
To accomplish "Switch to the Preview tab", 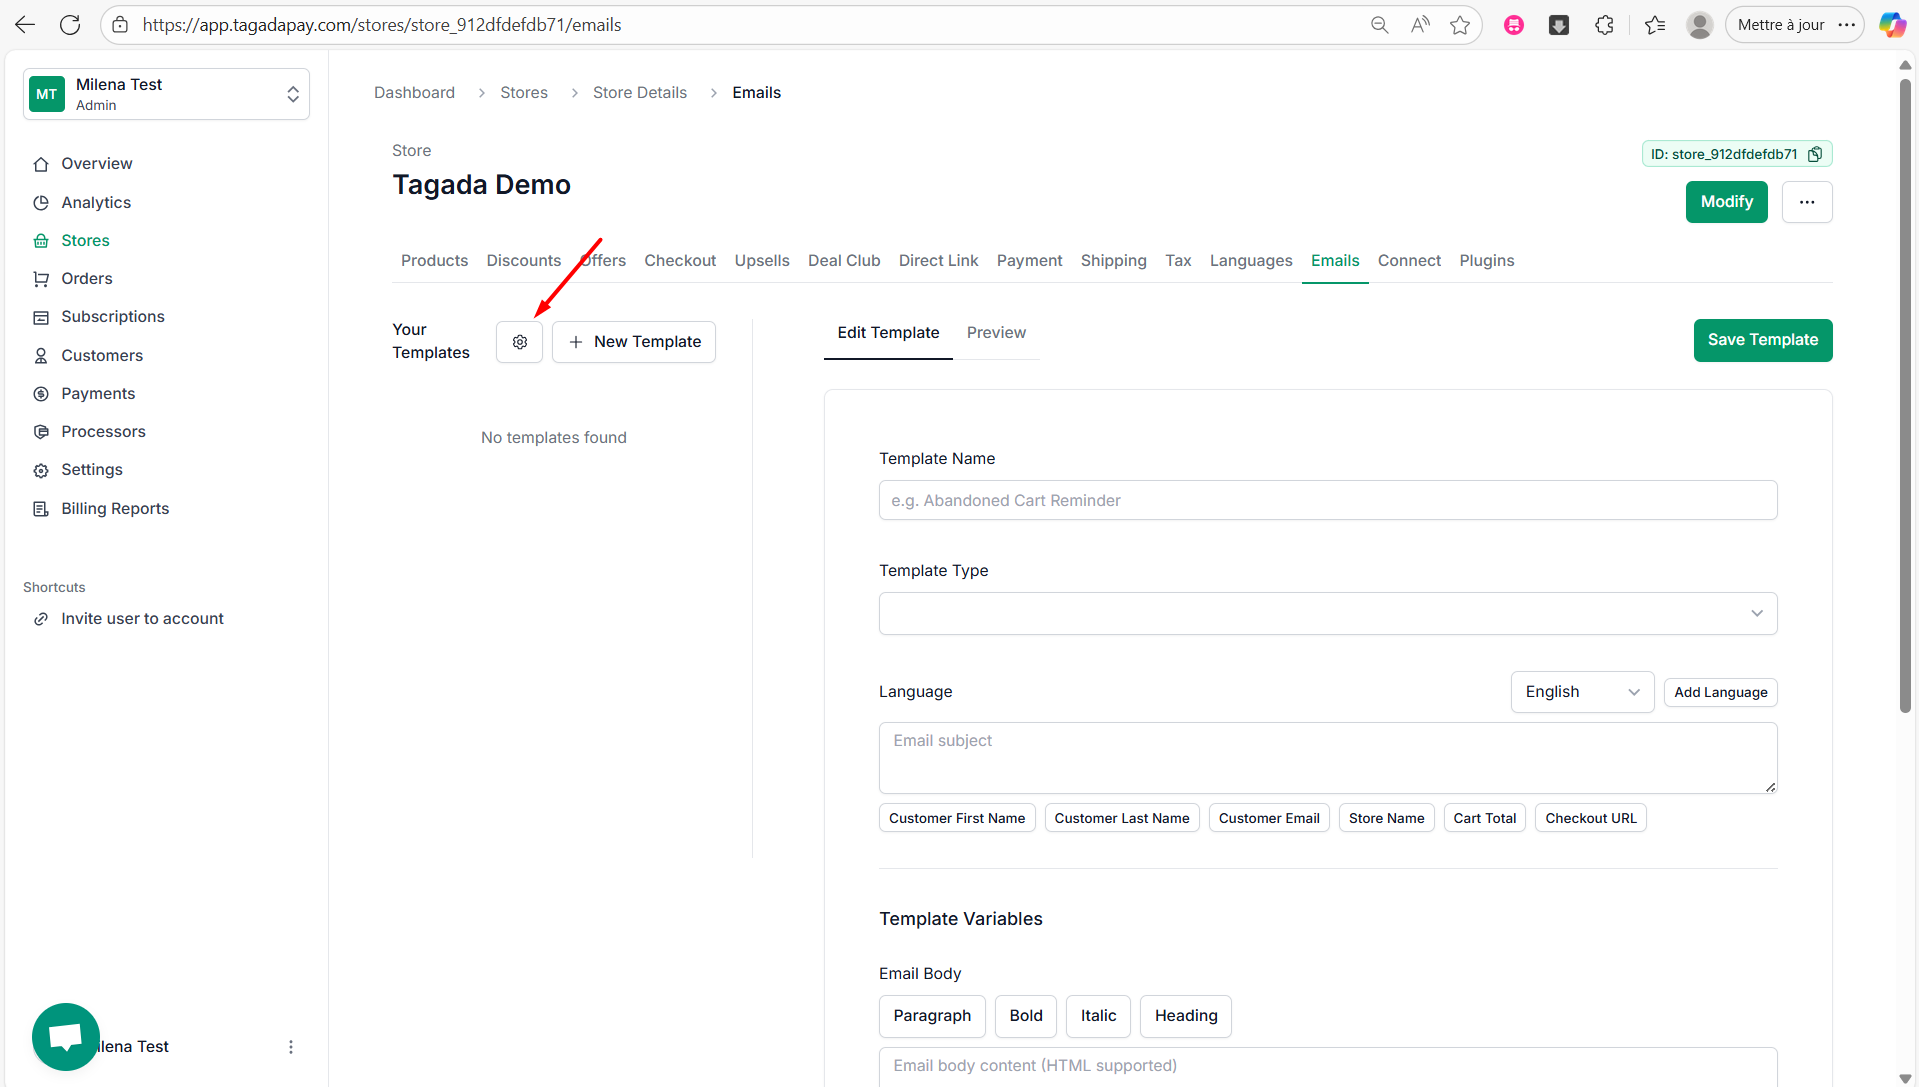I will (995, 333).
